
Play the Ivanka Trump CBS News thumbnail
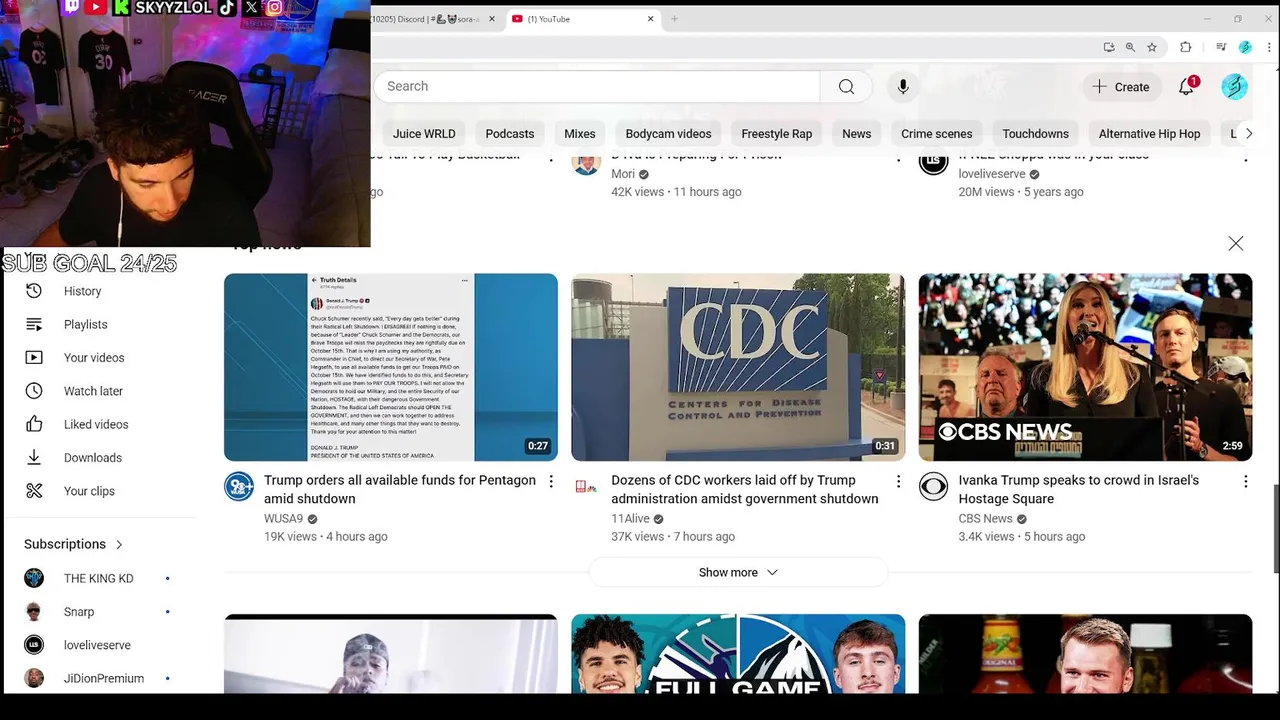click(x=1085, y=367)
